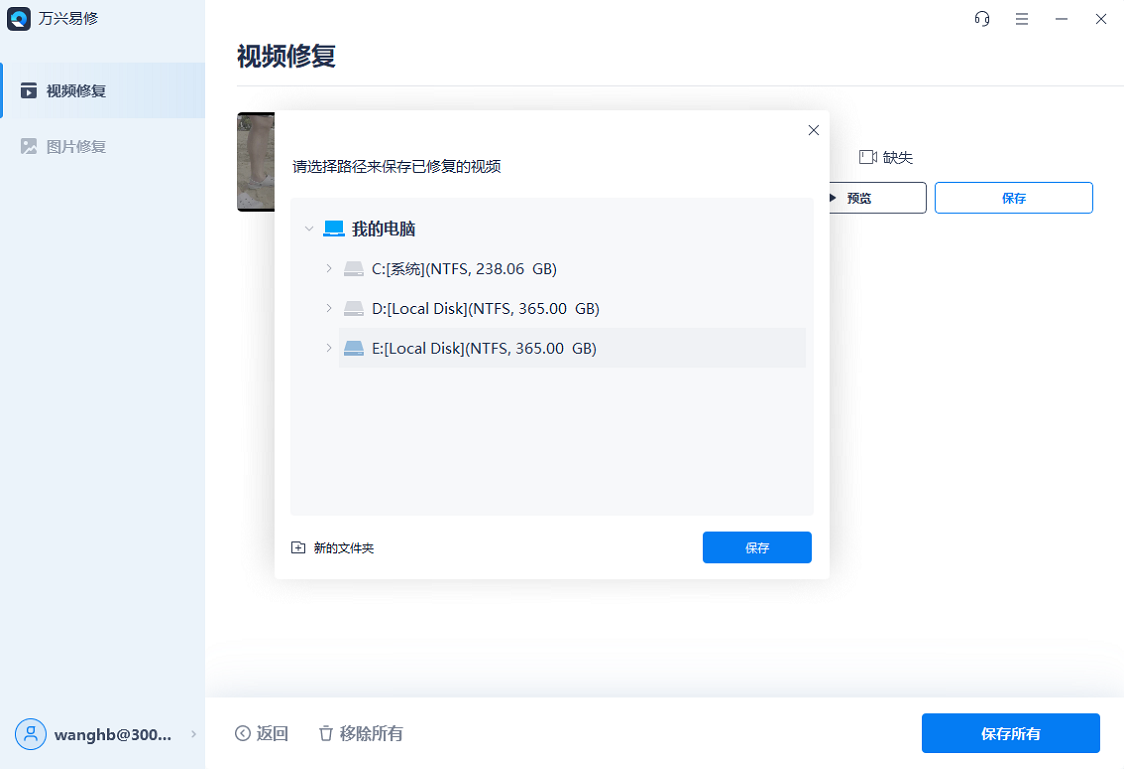Click the 移除所有 trash icon
Screen dimensions: 1124x769
(327, 733)
